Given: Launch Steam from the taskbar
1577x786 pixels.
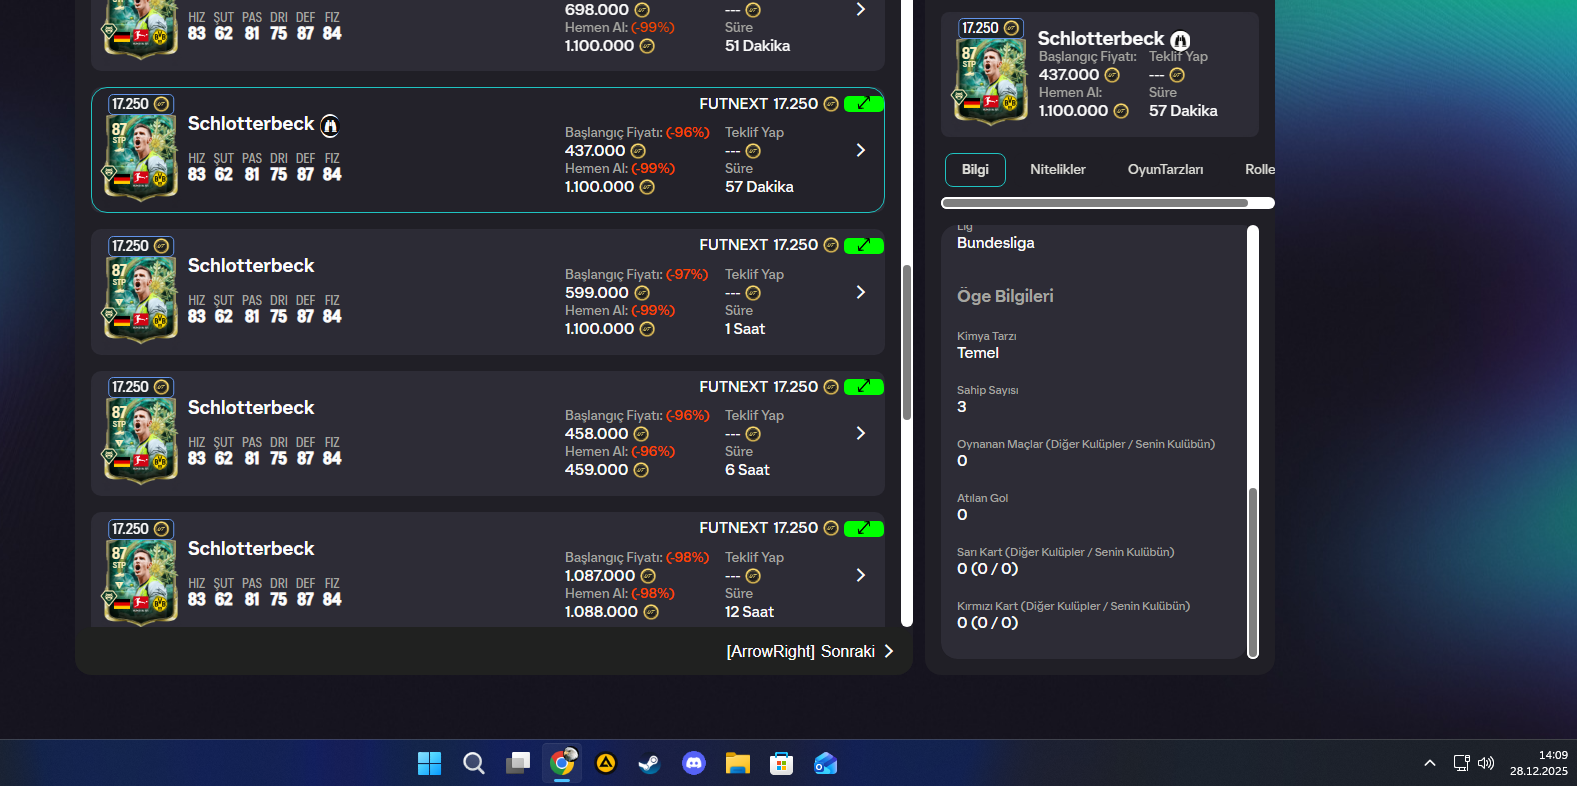Looking at the screenshot, I should (649, 764).
